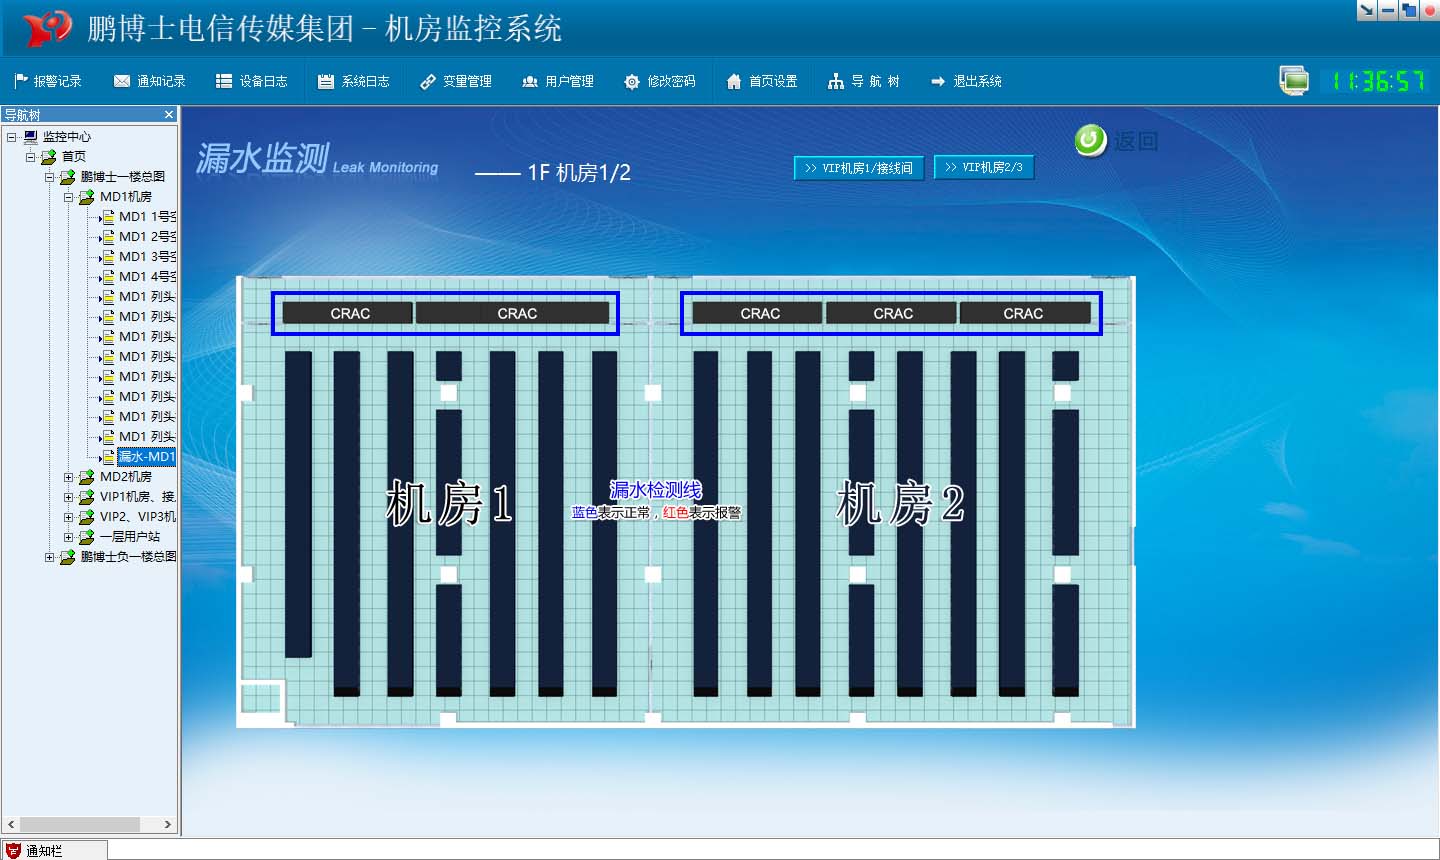This screenshot has height=860, width=1440.
Task: Expand the VIP1机房 tree node
Action: 68,497
